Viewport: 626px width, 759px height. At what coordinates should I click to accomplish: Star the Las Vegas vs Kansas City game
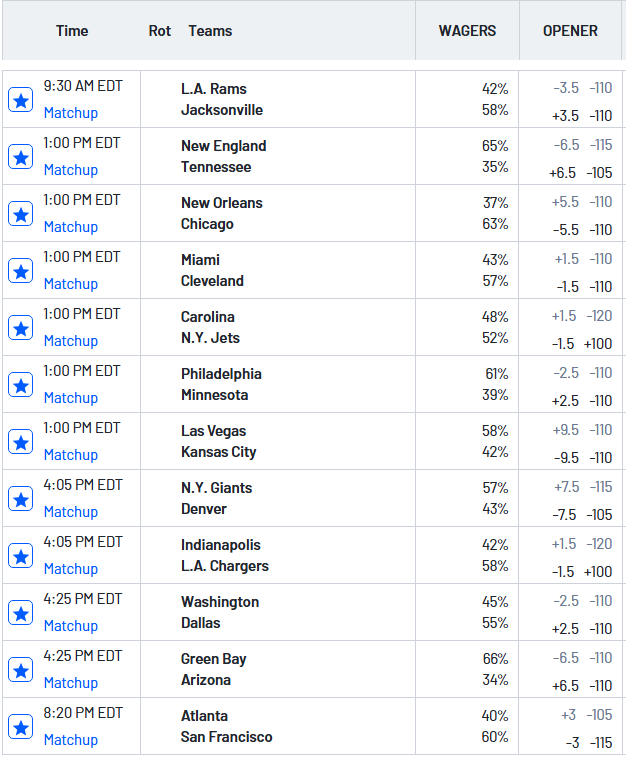click(20, 441)
